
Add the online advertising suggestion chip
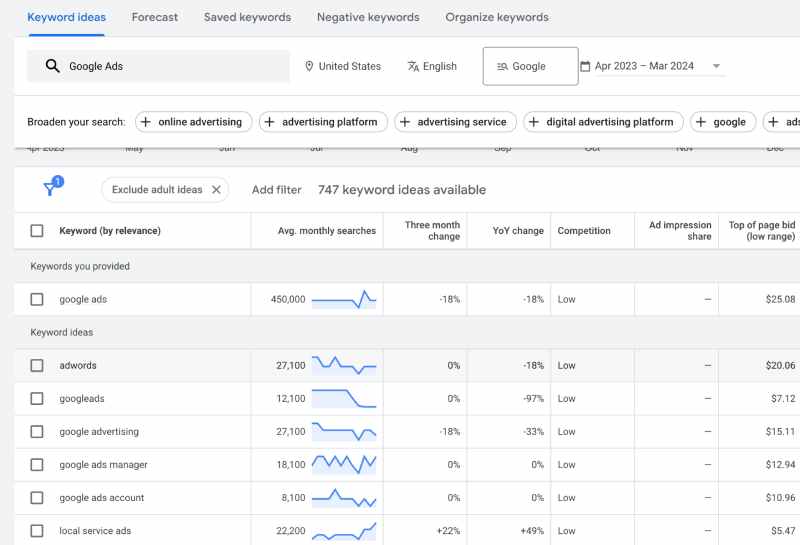(x=193, y=122)
